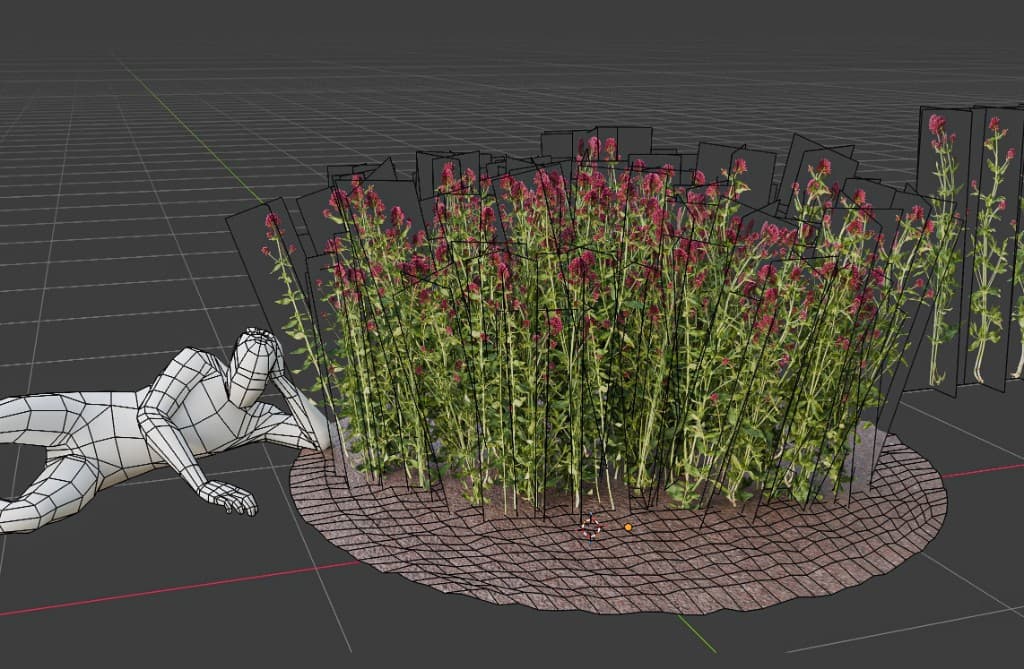Click the 3D cursor crosshair on the soil
Screen dimensions: 1024x669
(592, 527)
